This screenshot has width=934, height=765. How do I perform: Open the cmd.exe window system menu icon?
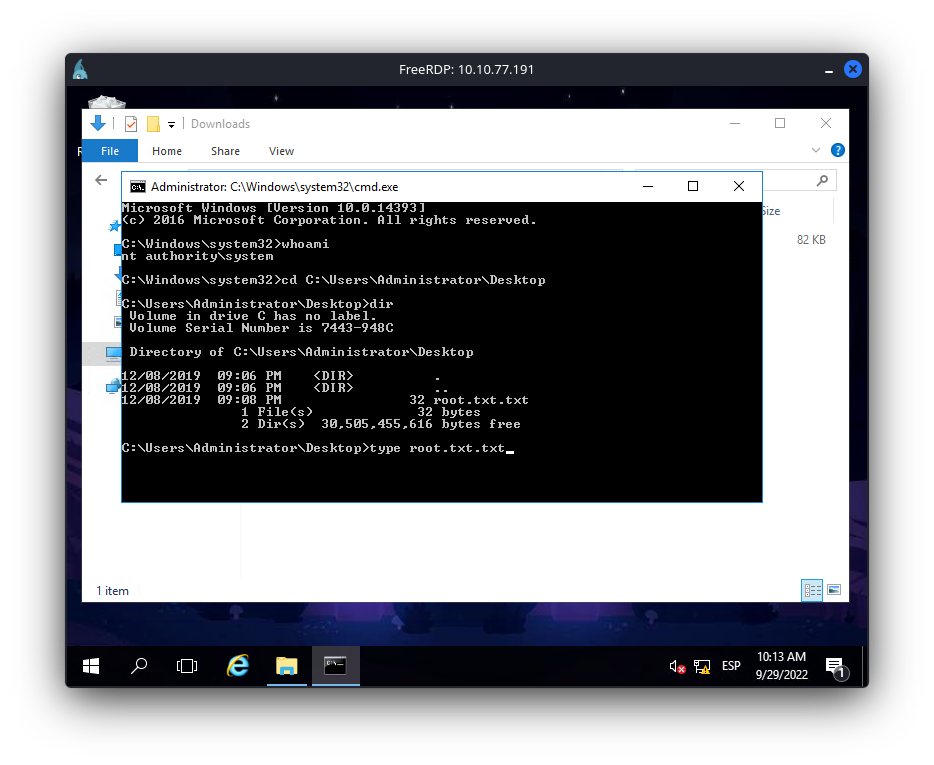(138, 187)
